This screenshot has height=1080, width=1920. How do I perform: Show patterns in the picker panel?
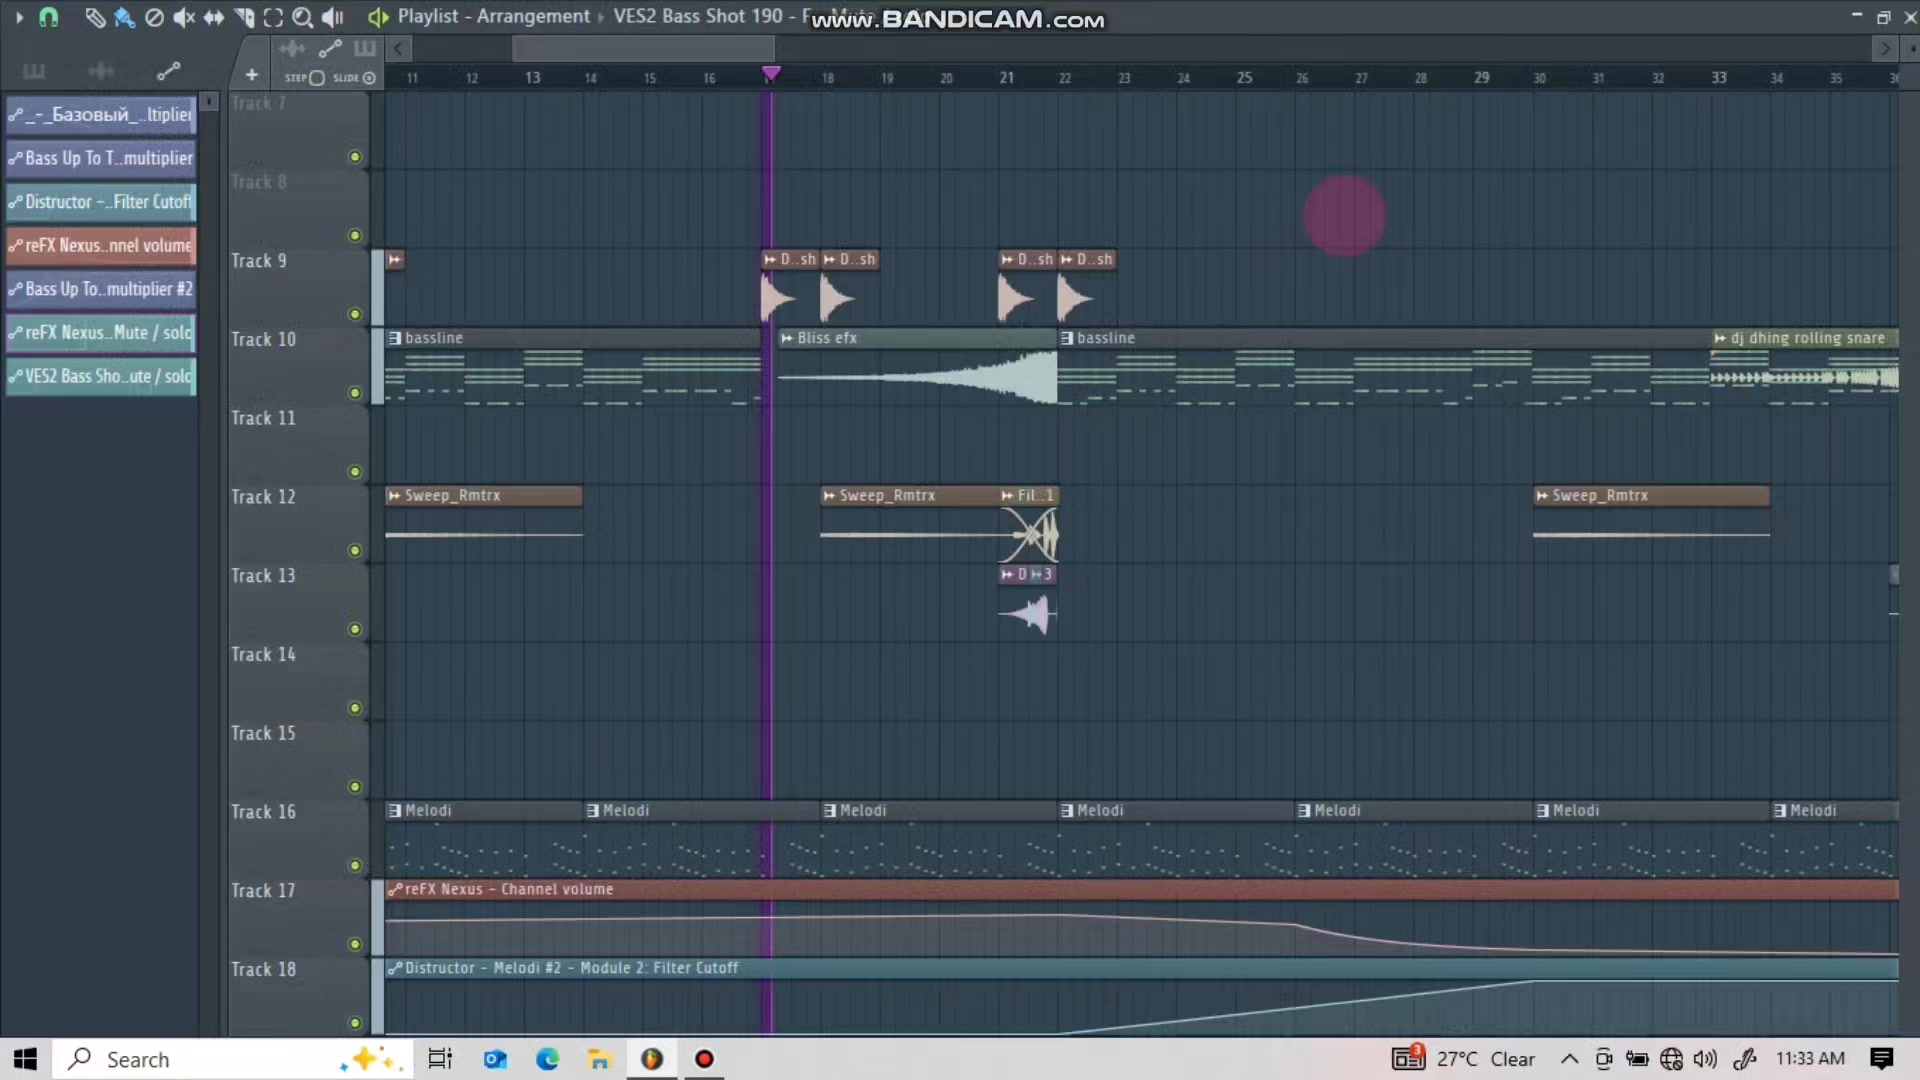[x=34, y=71]
